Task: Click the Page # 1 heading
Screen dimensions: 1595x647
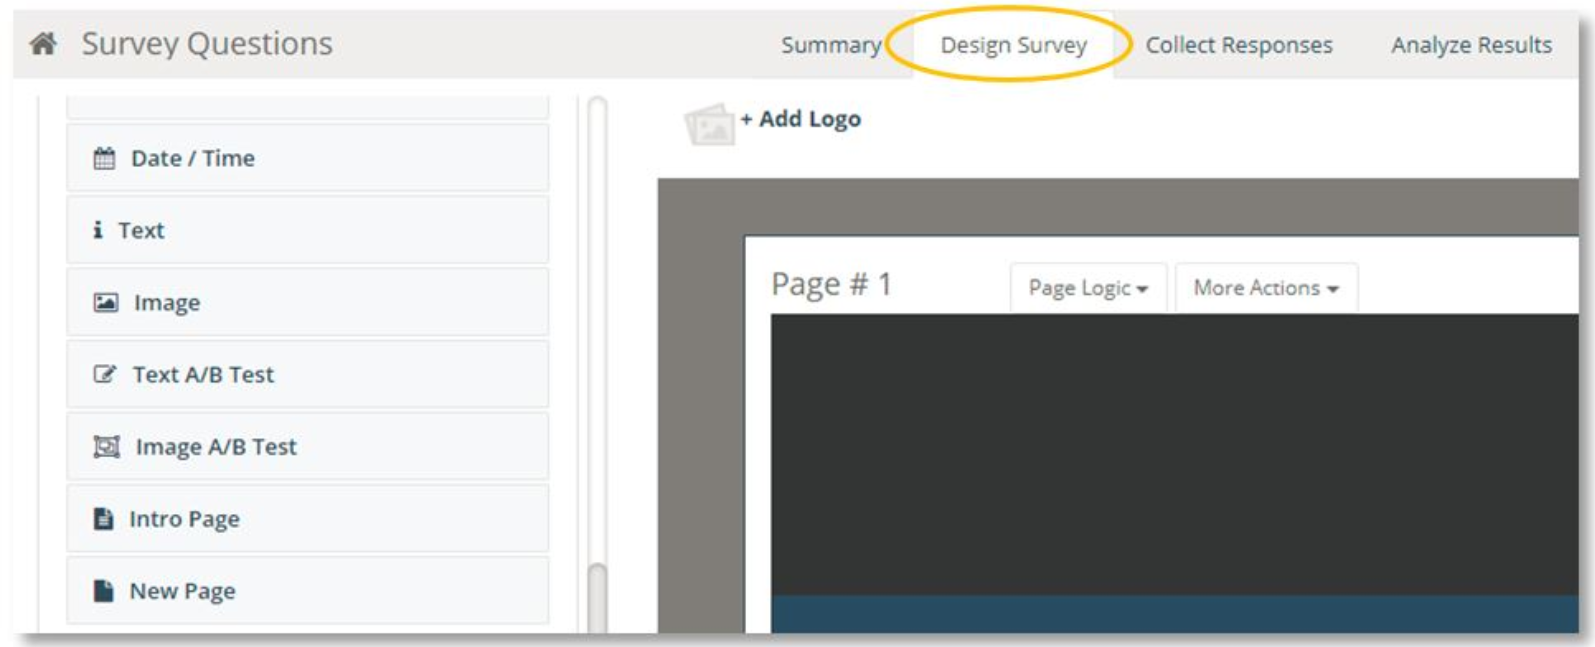Action: pyautogui.click(x=830, y=285)
